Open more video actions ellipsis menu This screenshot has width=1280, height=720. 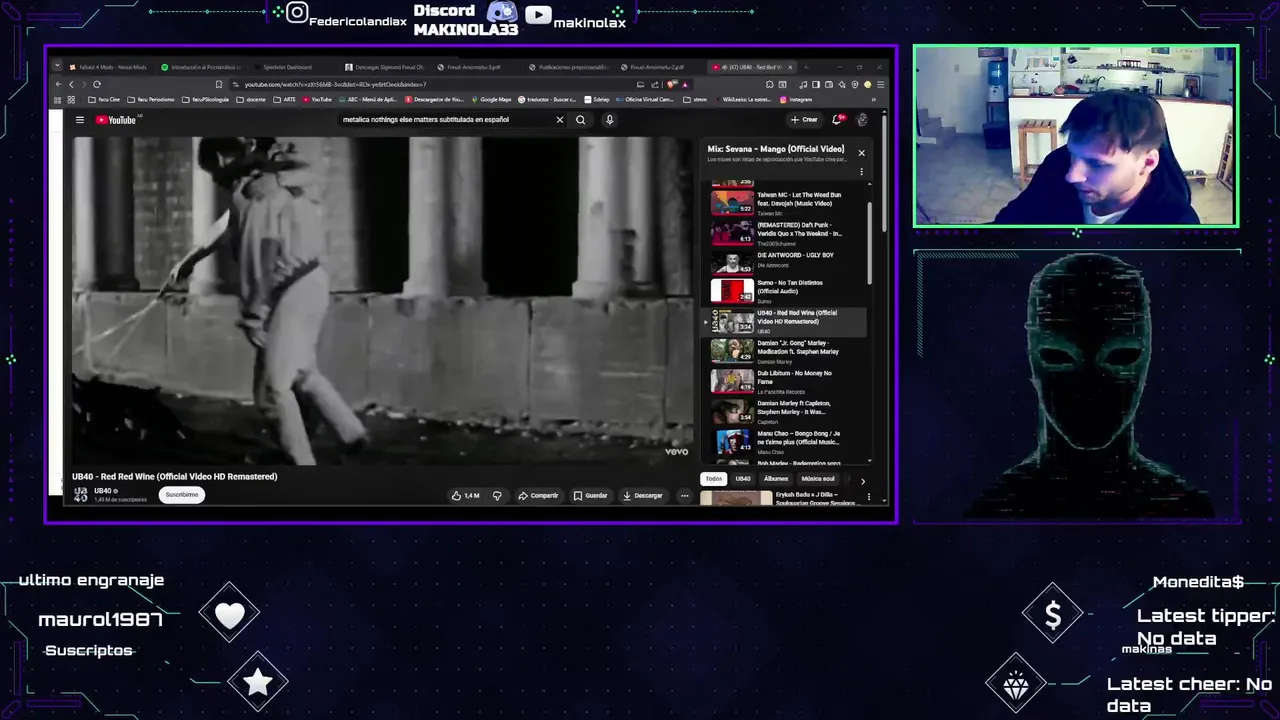click(x=685, y=495)
